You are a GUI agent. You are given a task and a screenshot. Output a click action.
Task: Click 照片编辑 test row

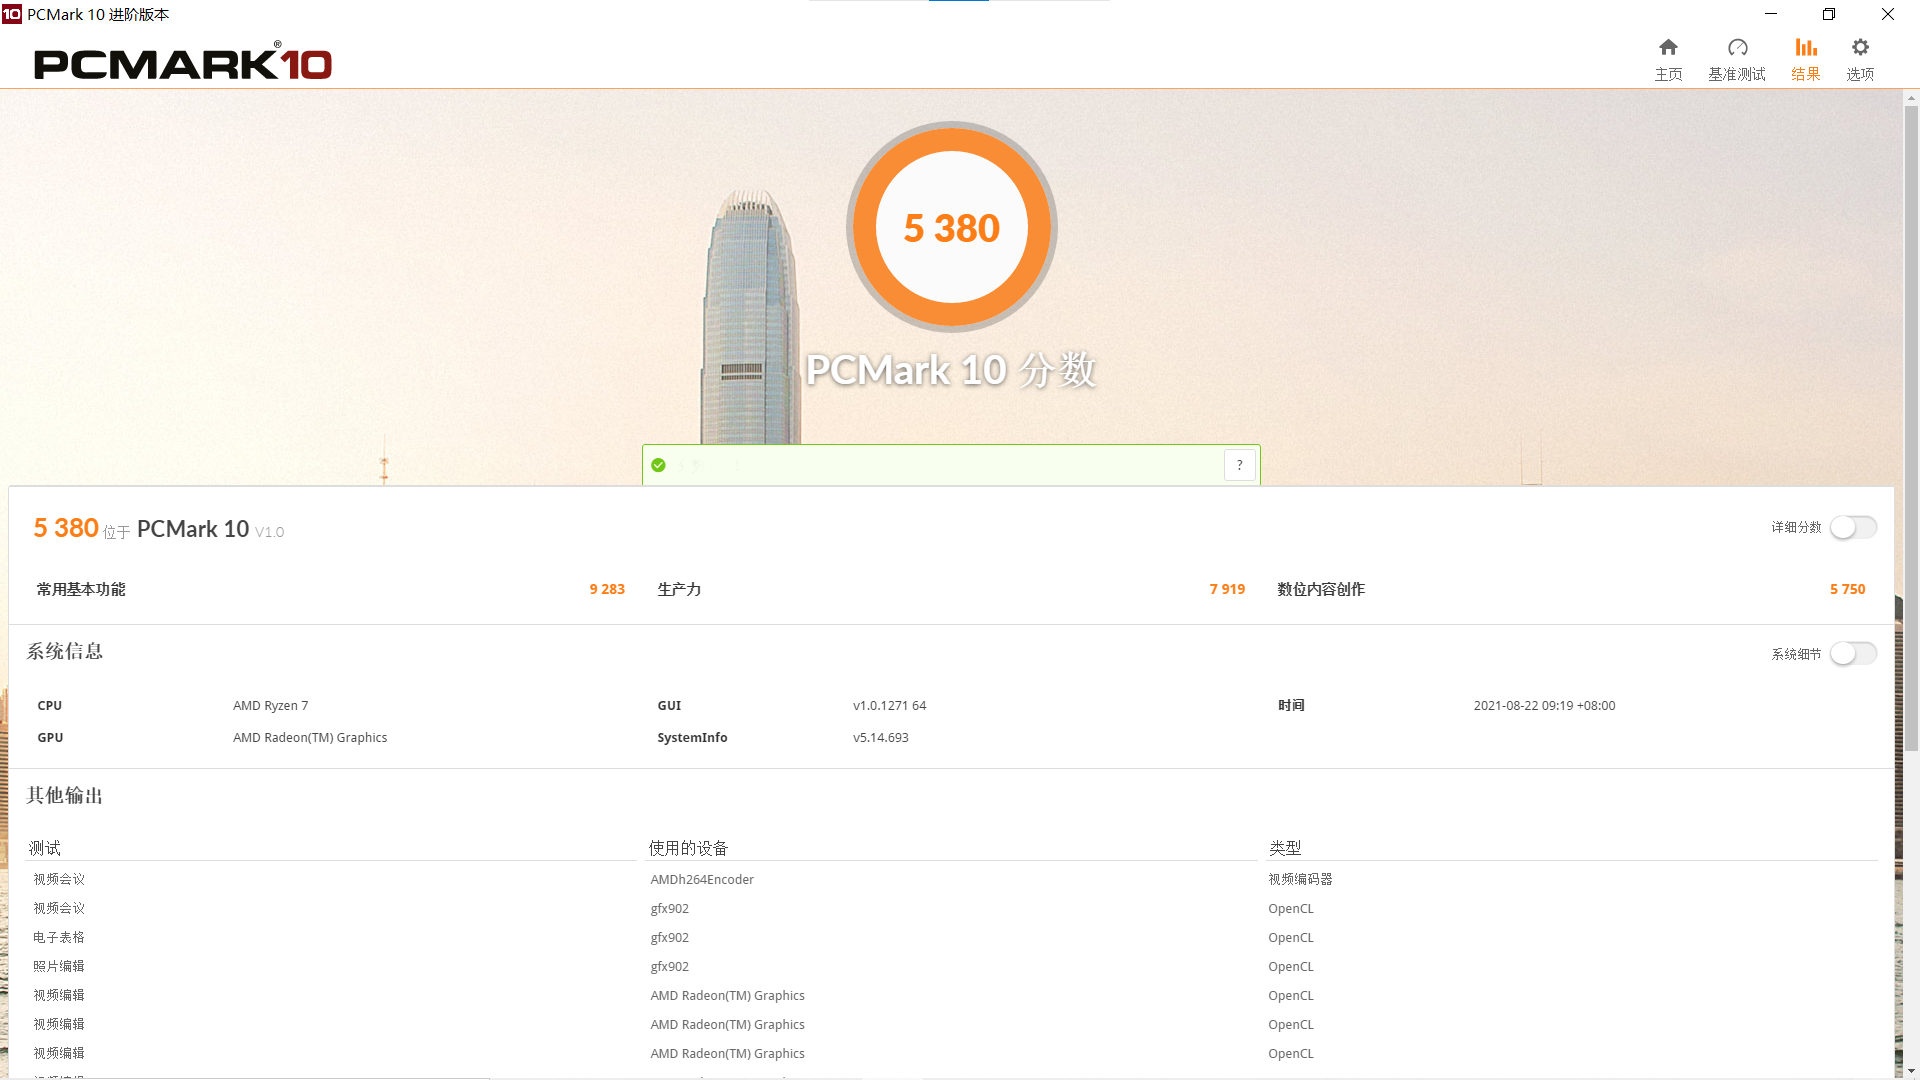(x=59, y=967)
